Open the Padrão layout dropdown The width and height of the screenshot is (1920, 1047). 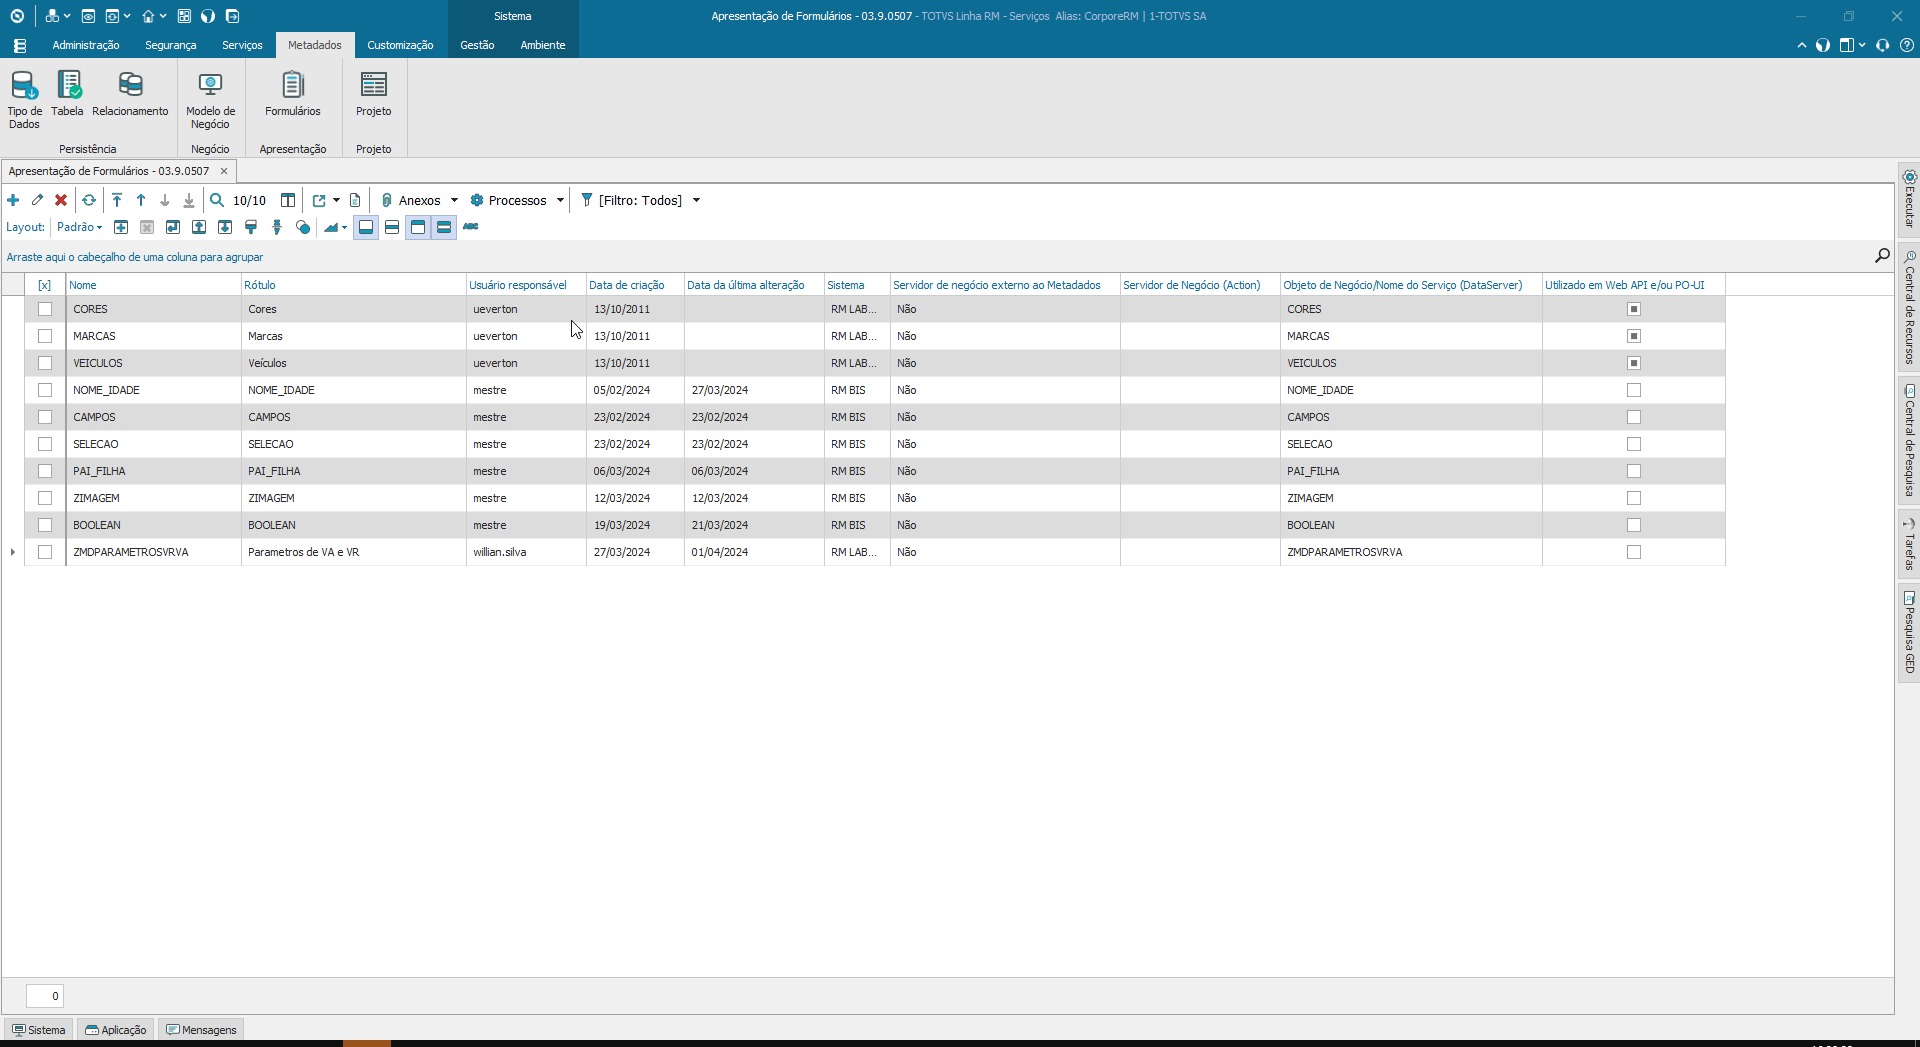(80, 227)
